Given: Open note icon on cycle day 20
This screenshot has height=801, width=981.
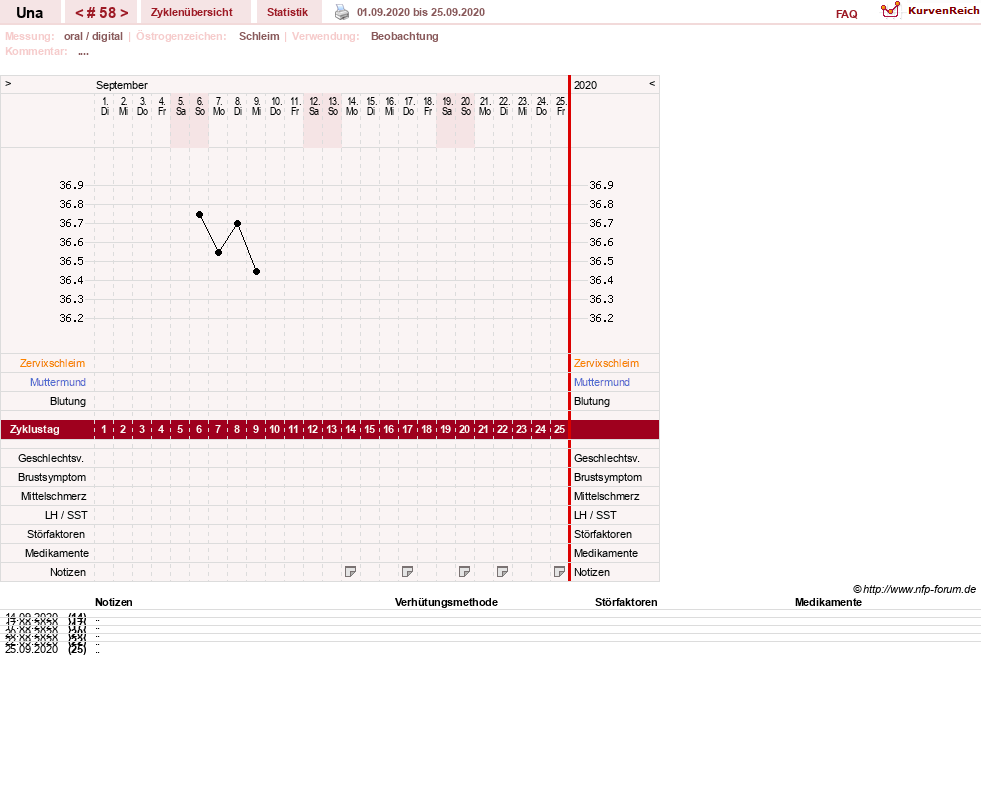Looking at the screenshot, I should (x=464, y=571).
